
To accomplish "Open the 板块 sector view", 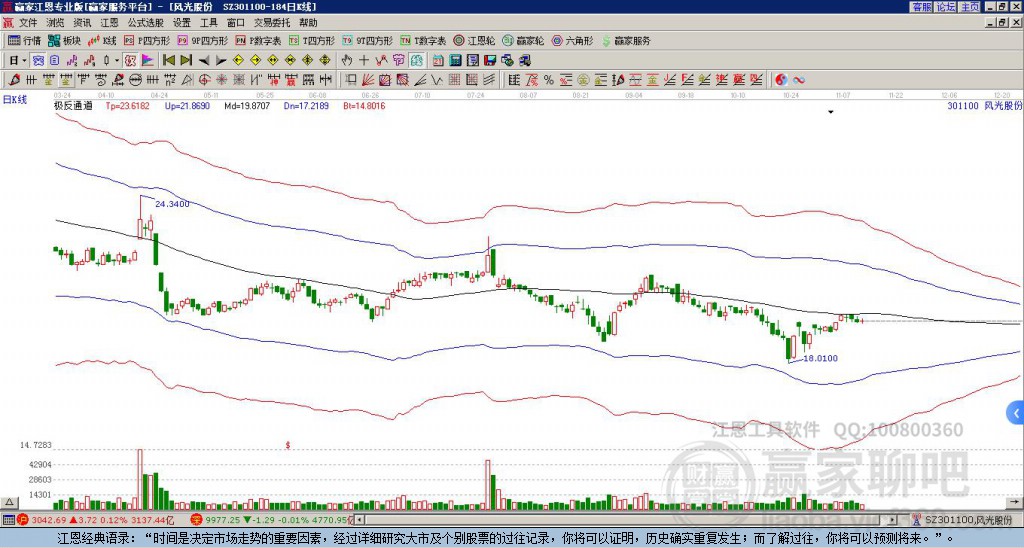I will [x=65, y=41].
